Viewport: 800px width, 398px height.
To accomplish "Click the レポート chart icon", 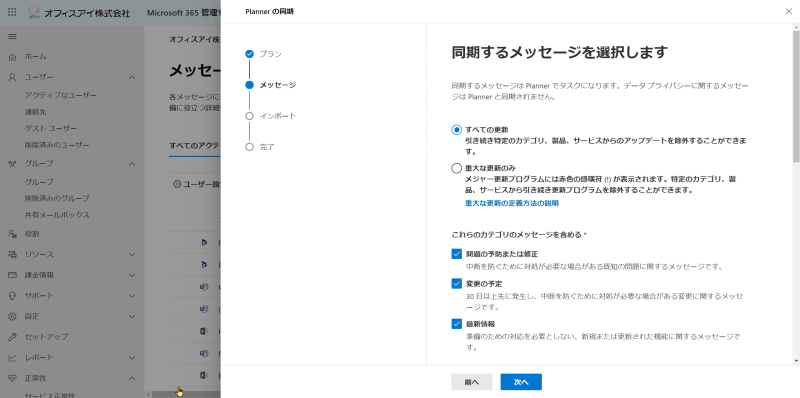I will tap(12, 358).
